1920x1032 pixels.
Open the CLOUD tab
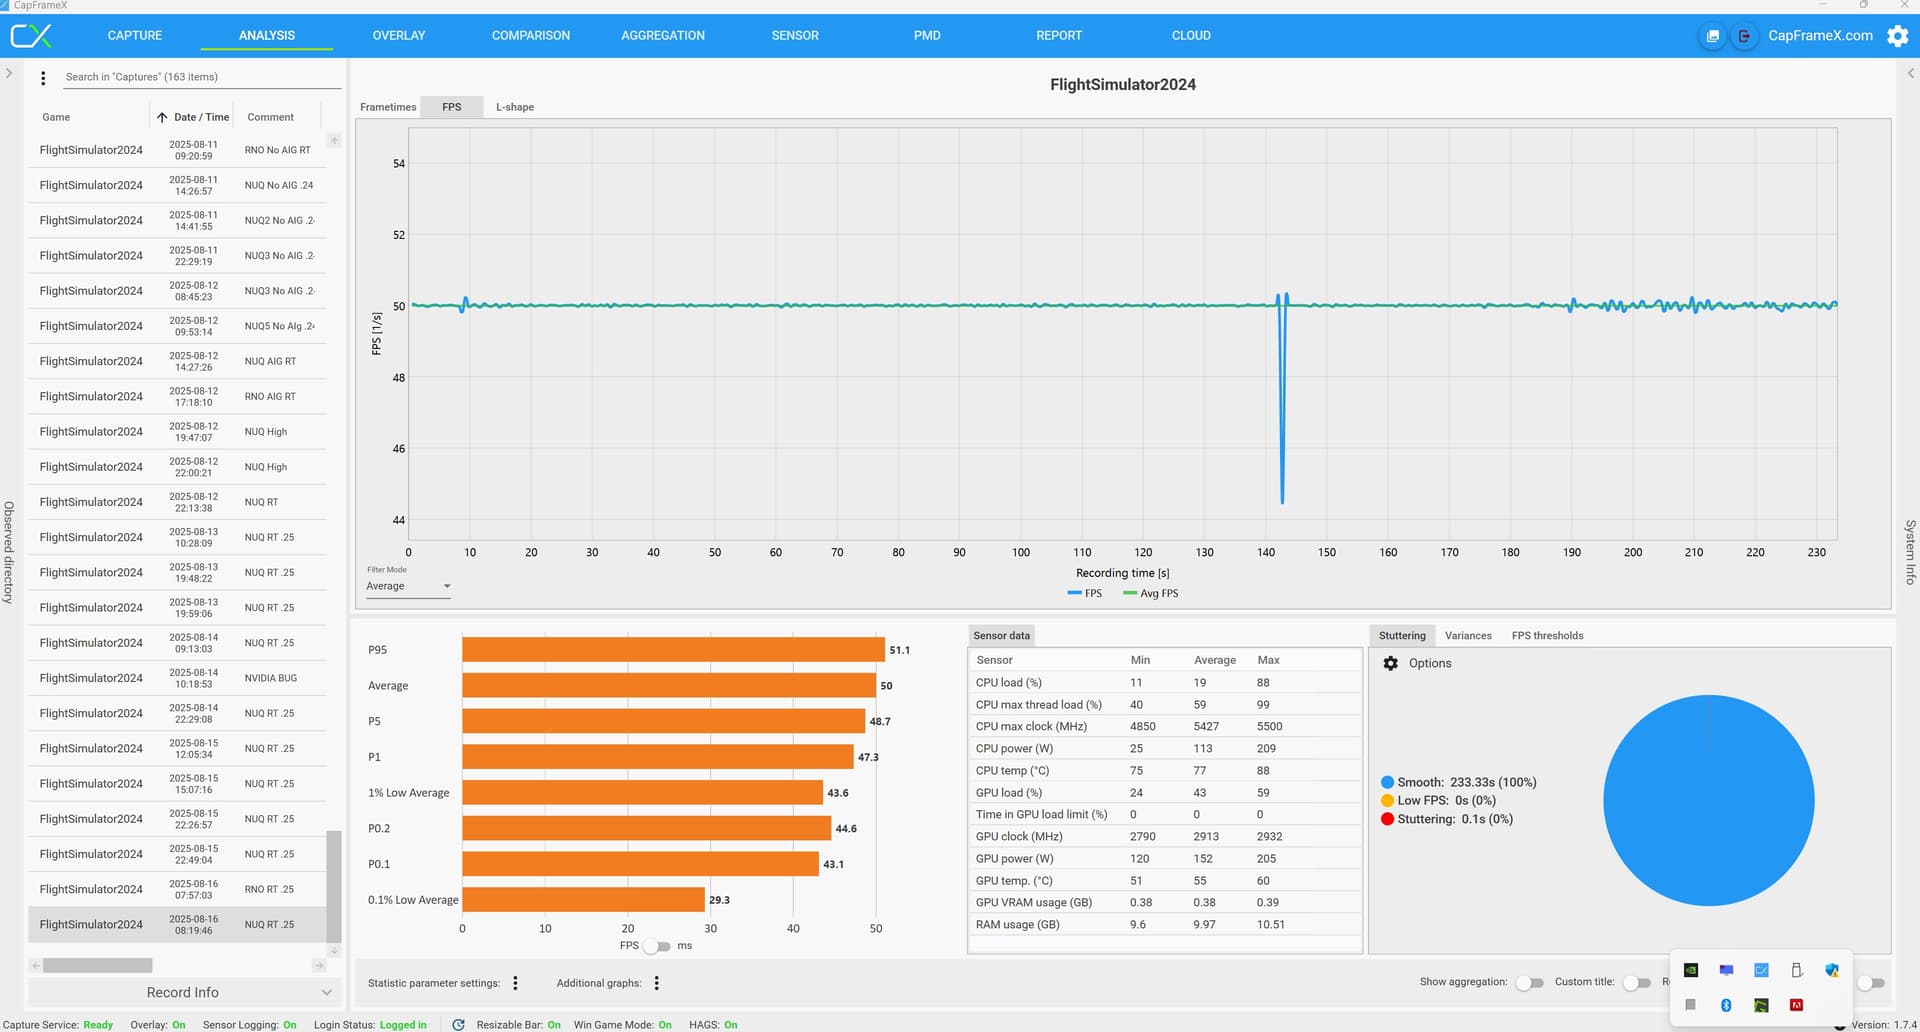[1191, 35]
